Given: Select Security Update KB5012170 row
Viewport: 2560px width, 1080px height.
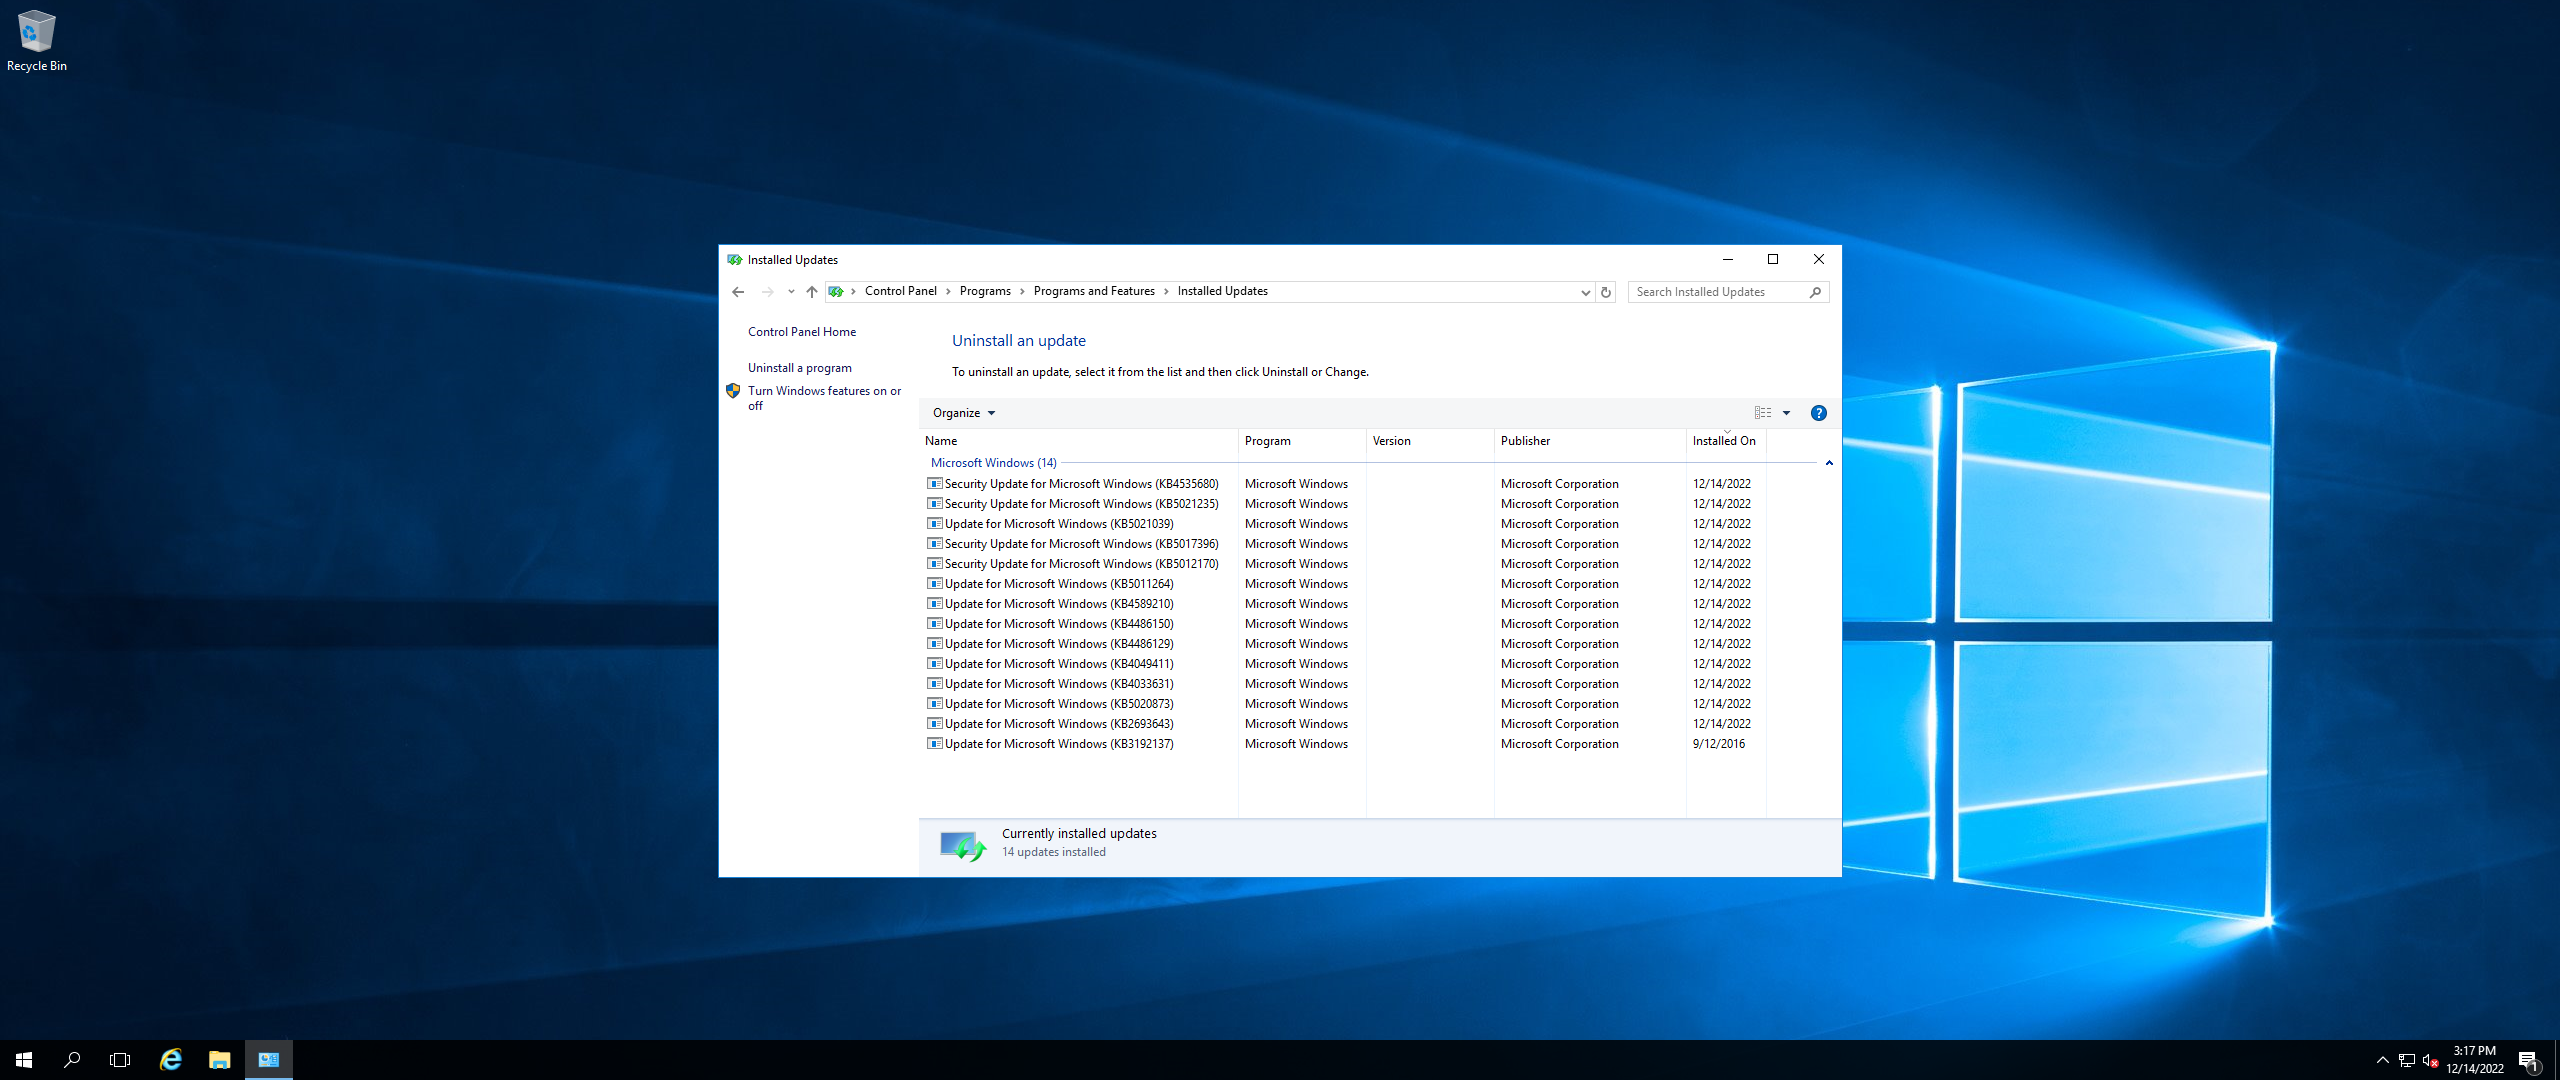Looking at the screenshot, I should click(1345, 564).
